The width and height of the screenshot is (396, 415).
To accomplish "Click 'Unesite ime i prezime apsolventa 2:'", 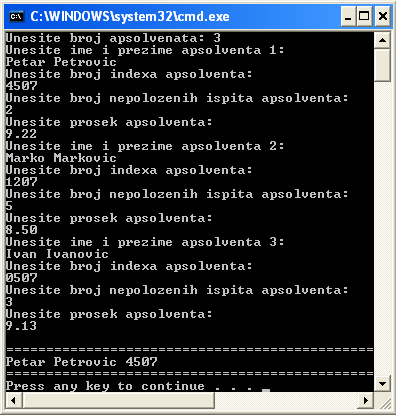I will pos(145,146).
